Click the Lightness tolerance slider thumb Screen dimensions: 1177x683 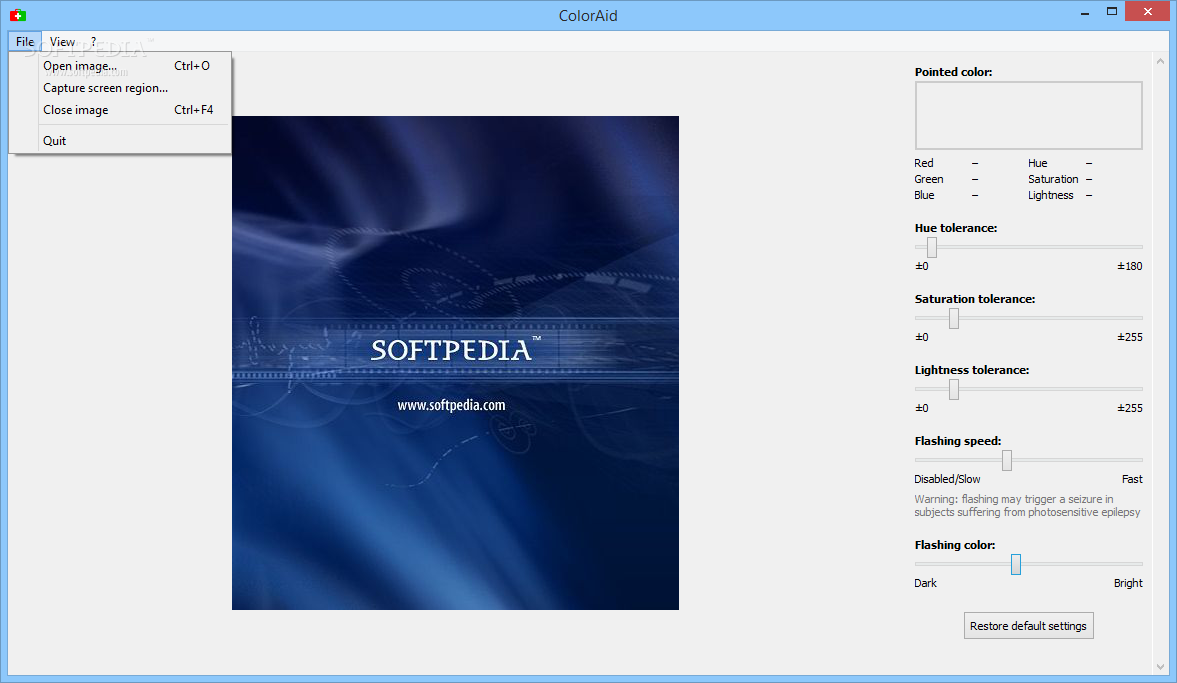pos(953,390)
